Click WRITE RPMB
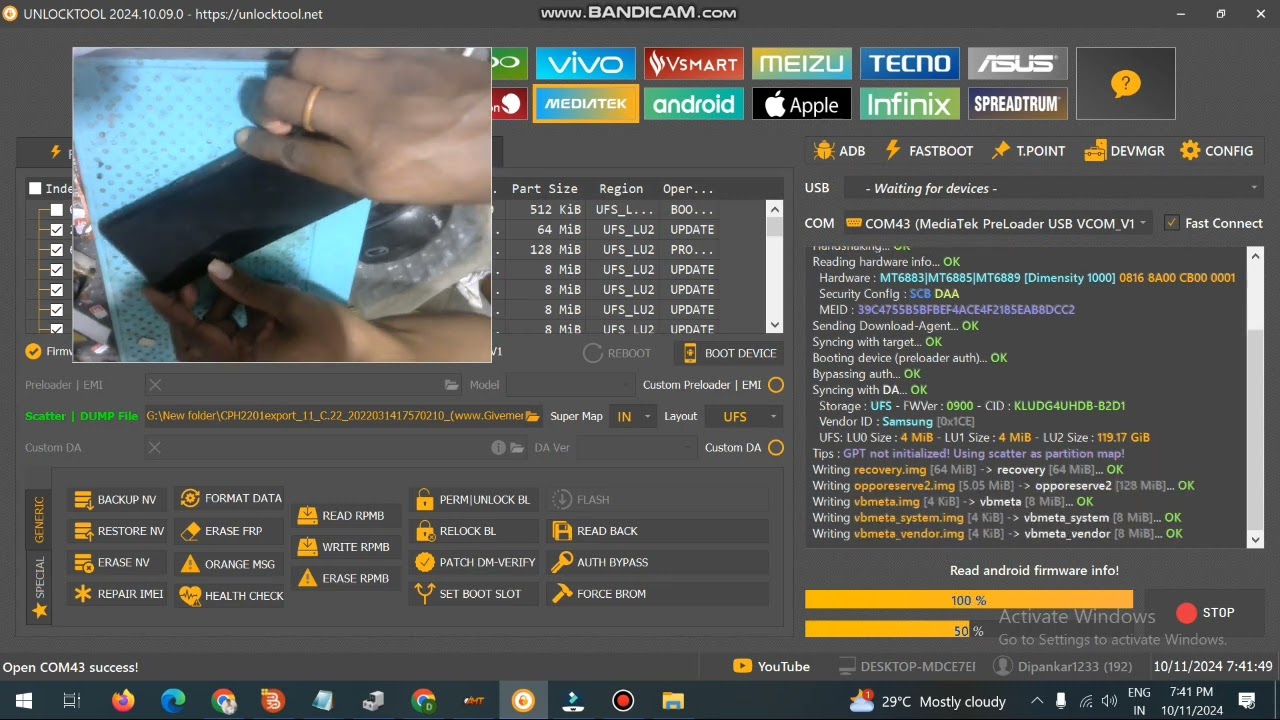The image size is (1280, 720). (344, 547)
